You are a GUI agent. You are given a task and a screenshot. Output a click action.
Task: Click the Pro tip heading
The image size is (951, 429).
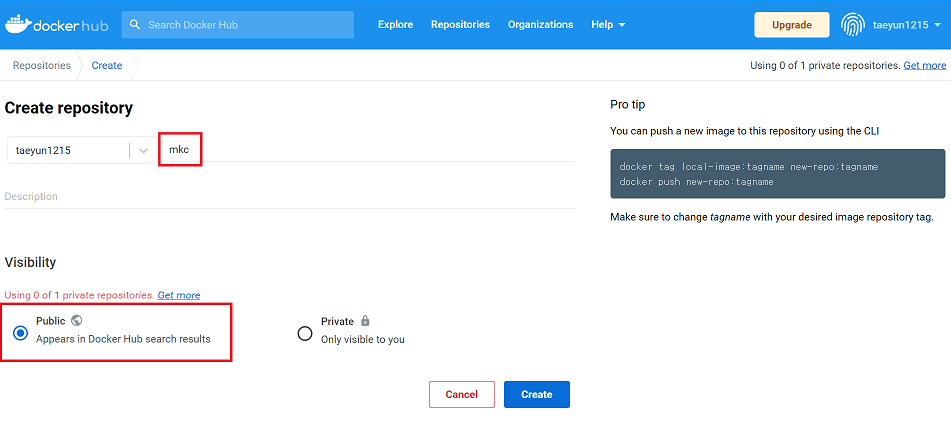(x=628, y=104)
